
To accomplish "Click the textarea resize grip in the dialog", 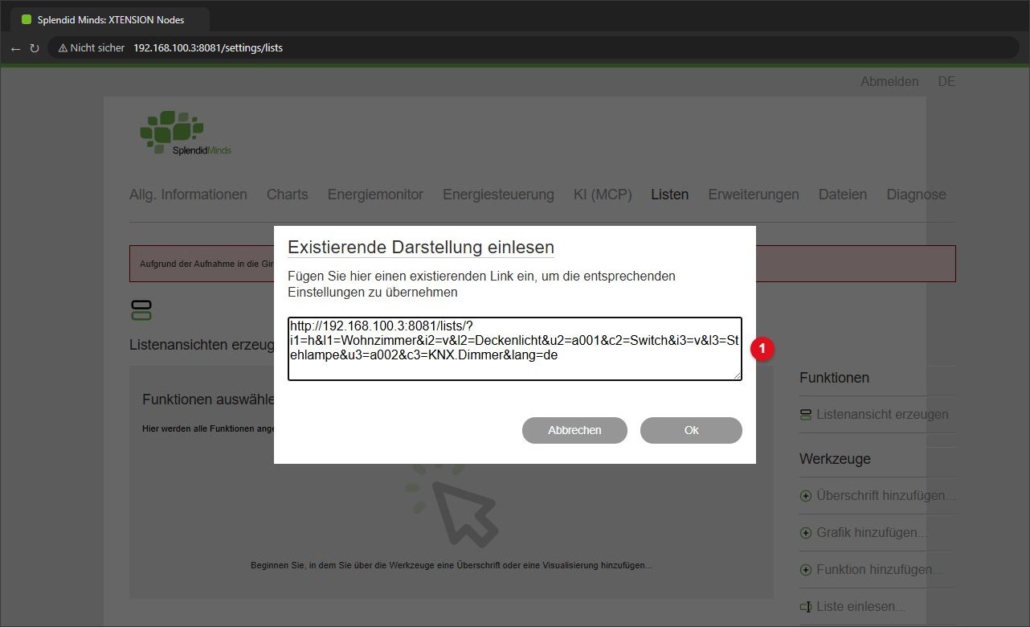I will [x=737, y=376].
